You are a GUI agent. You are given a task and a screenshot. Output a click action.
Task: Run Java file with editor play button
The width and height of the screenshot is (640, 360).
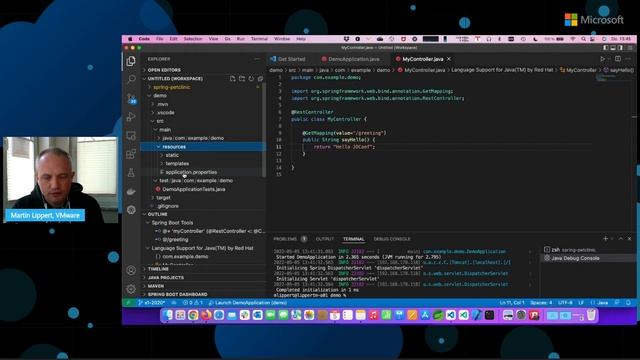[x=602, y=59]
